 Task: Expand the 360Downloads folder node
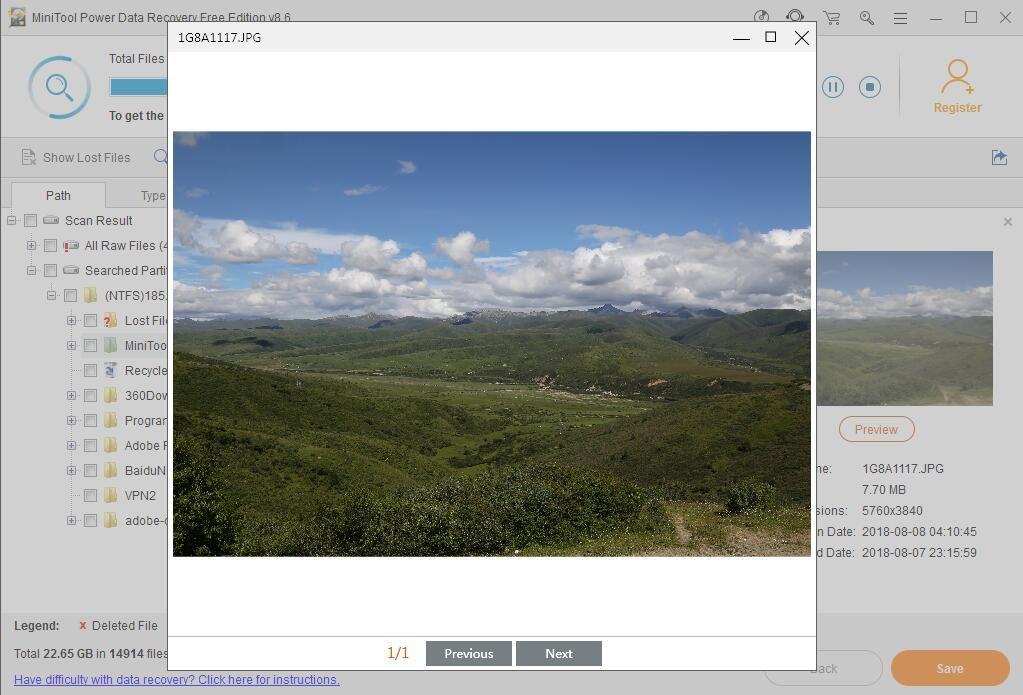(71, 396)
